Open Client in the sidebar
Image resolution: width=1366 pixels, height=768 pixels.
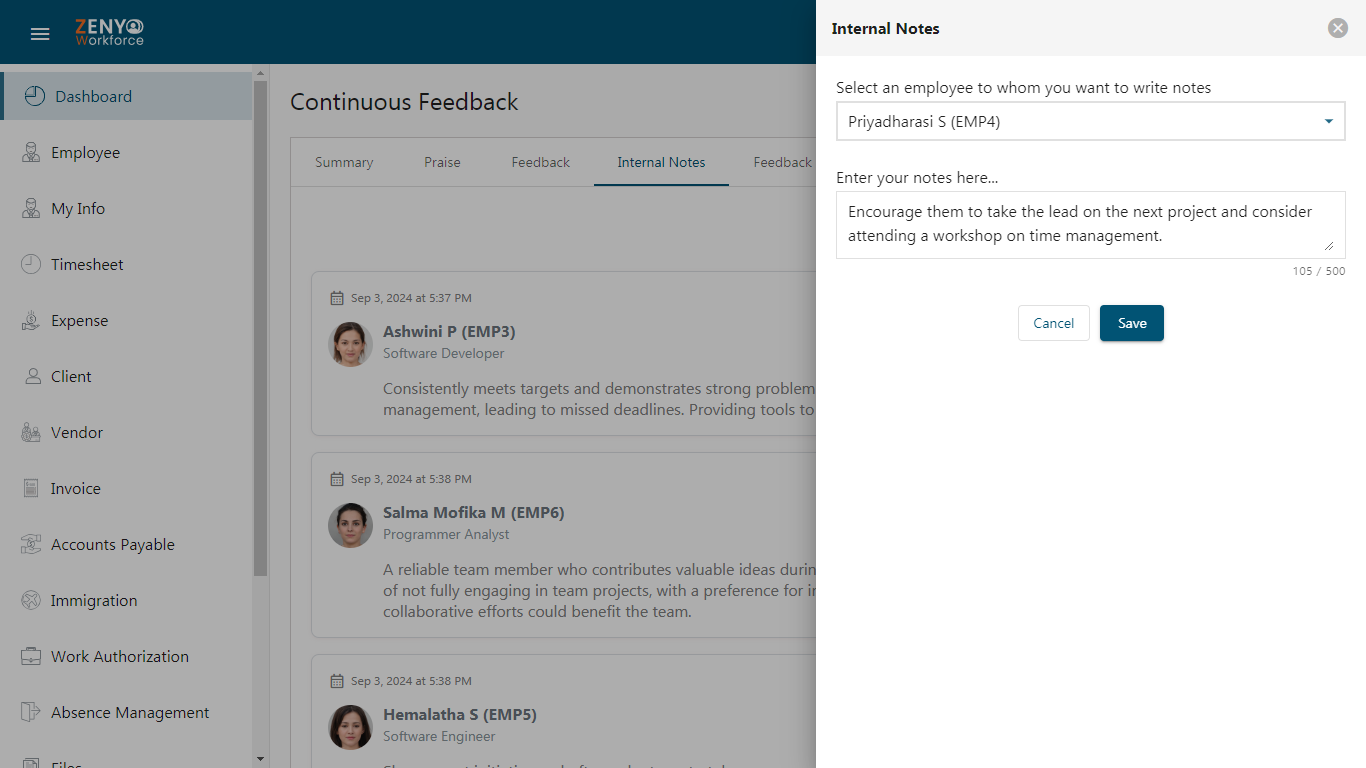(x=127, y=376)
